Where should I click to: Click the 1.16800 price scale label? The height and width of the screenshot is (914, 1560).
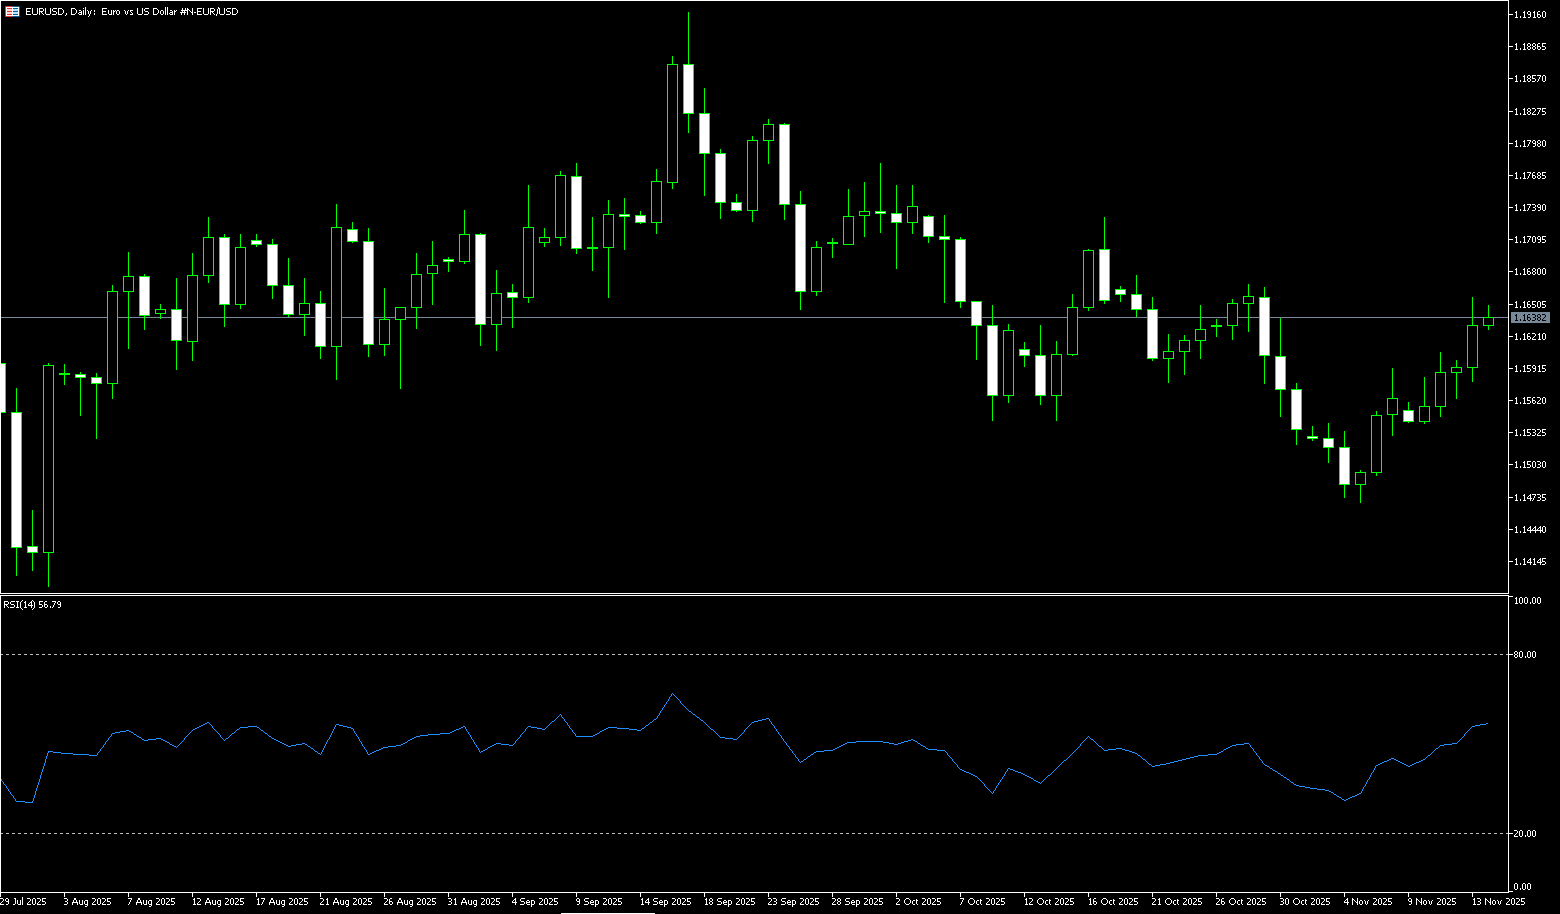(1530, 272)
